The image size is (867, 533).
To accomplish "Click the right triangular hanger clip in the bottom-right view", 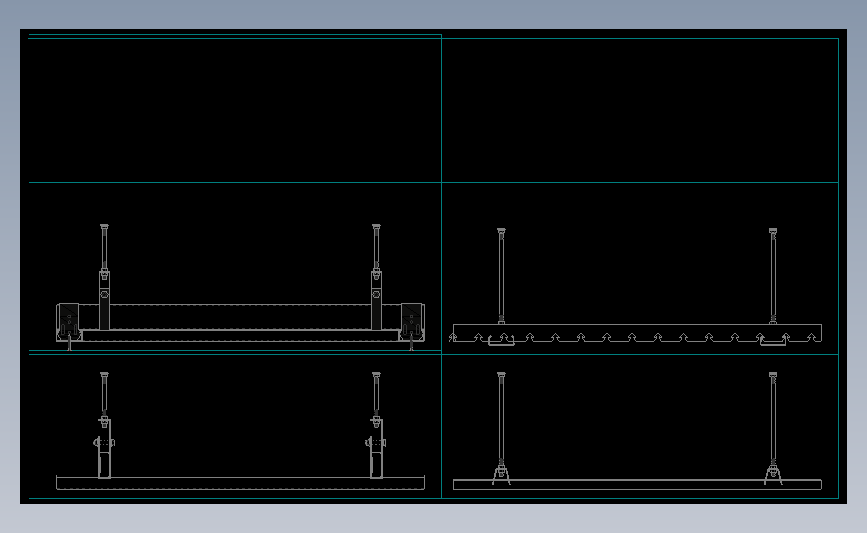I will pyautogui.click(x=773, y=474).
